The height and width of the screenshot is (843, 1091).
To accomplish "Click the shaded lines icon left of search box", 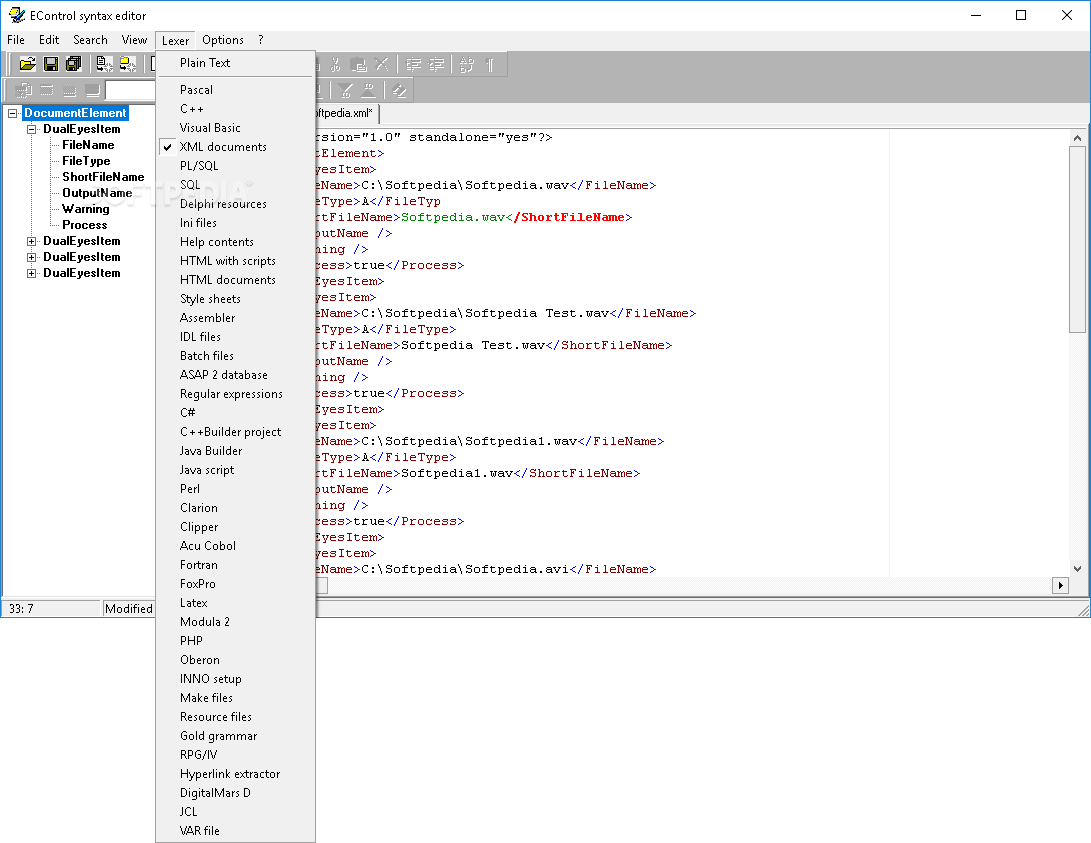I will coord(70,90).
